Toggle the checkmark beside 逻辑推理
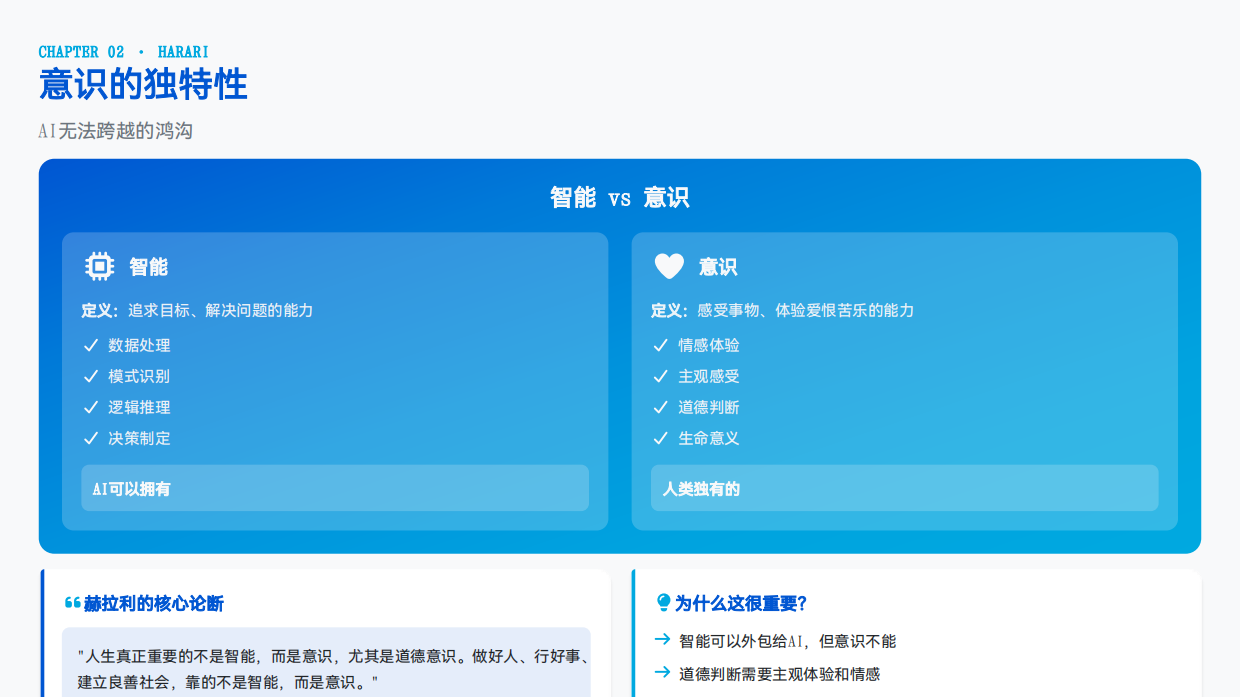Viewport: 1240px width, 697px height. click(88, 407)
